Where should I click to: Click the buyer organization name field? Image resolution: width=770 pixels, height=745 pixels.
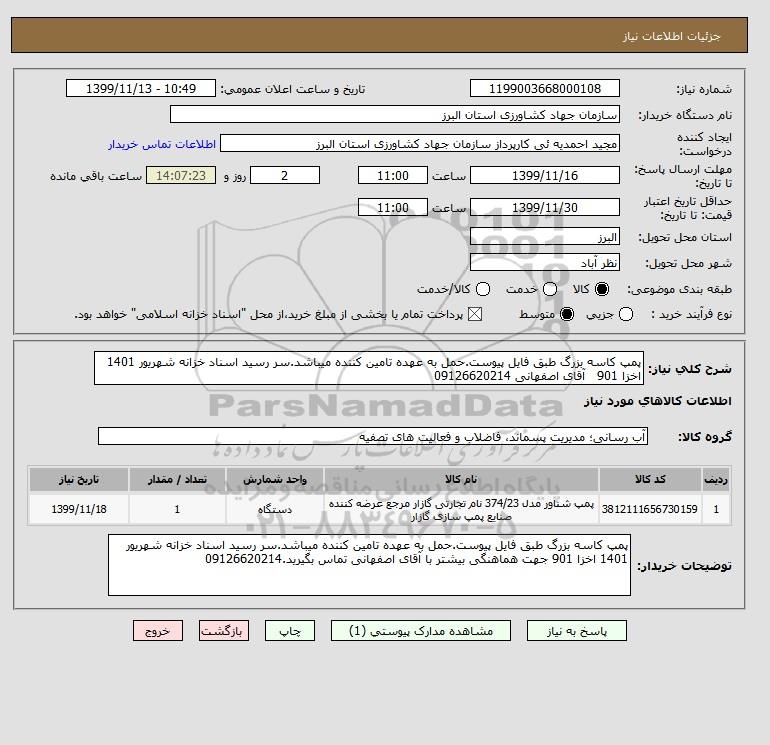[395, 114]
